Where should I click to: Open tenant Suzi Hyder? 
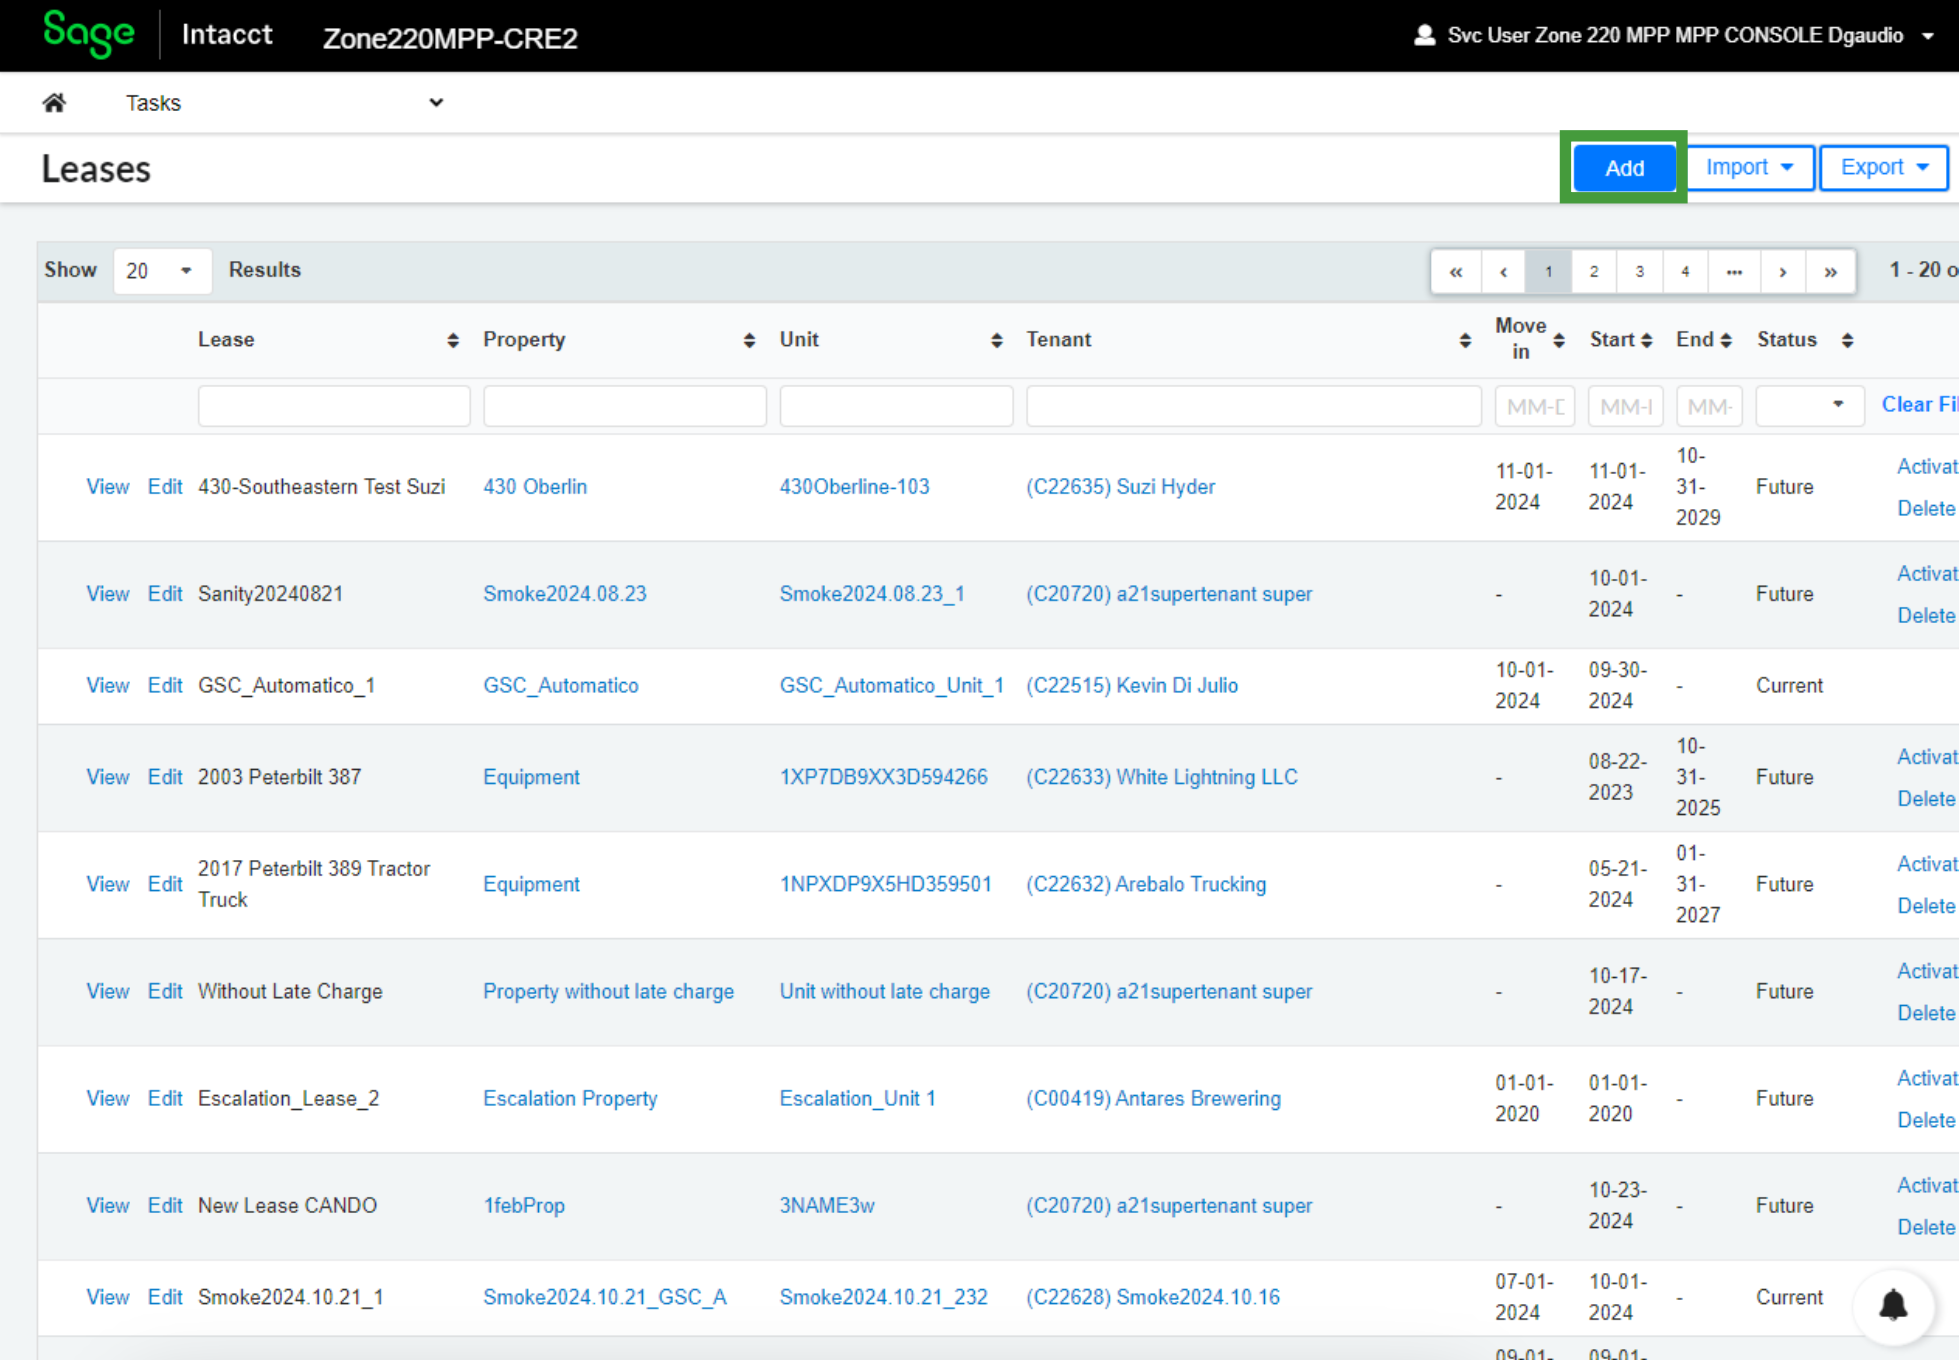[1120, 487]
